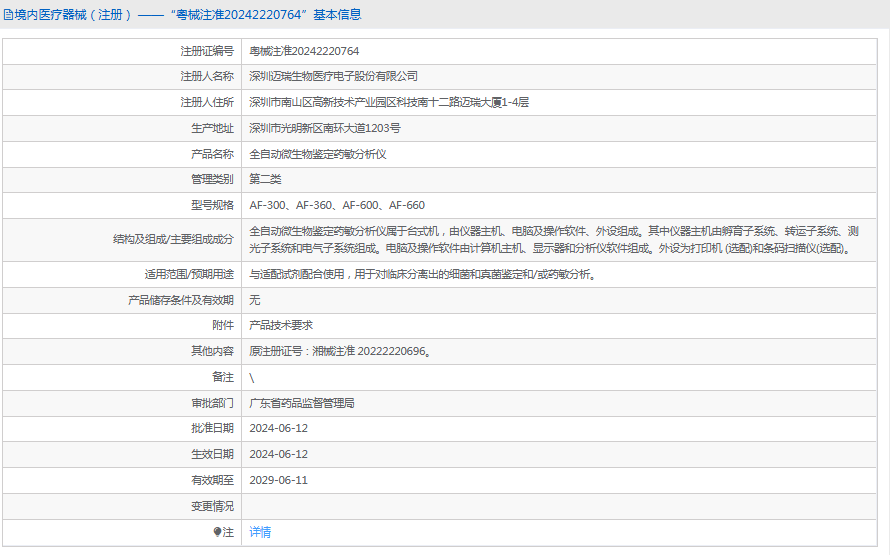Image resolution: width=892 pixels, height=555 pixels.
Task: Click the 注册人住所 label
Action: pos(207,102)
